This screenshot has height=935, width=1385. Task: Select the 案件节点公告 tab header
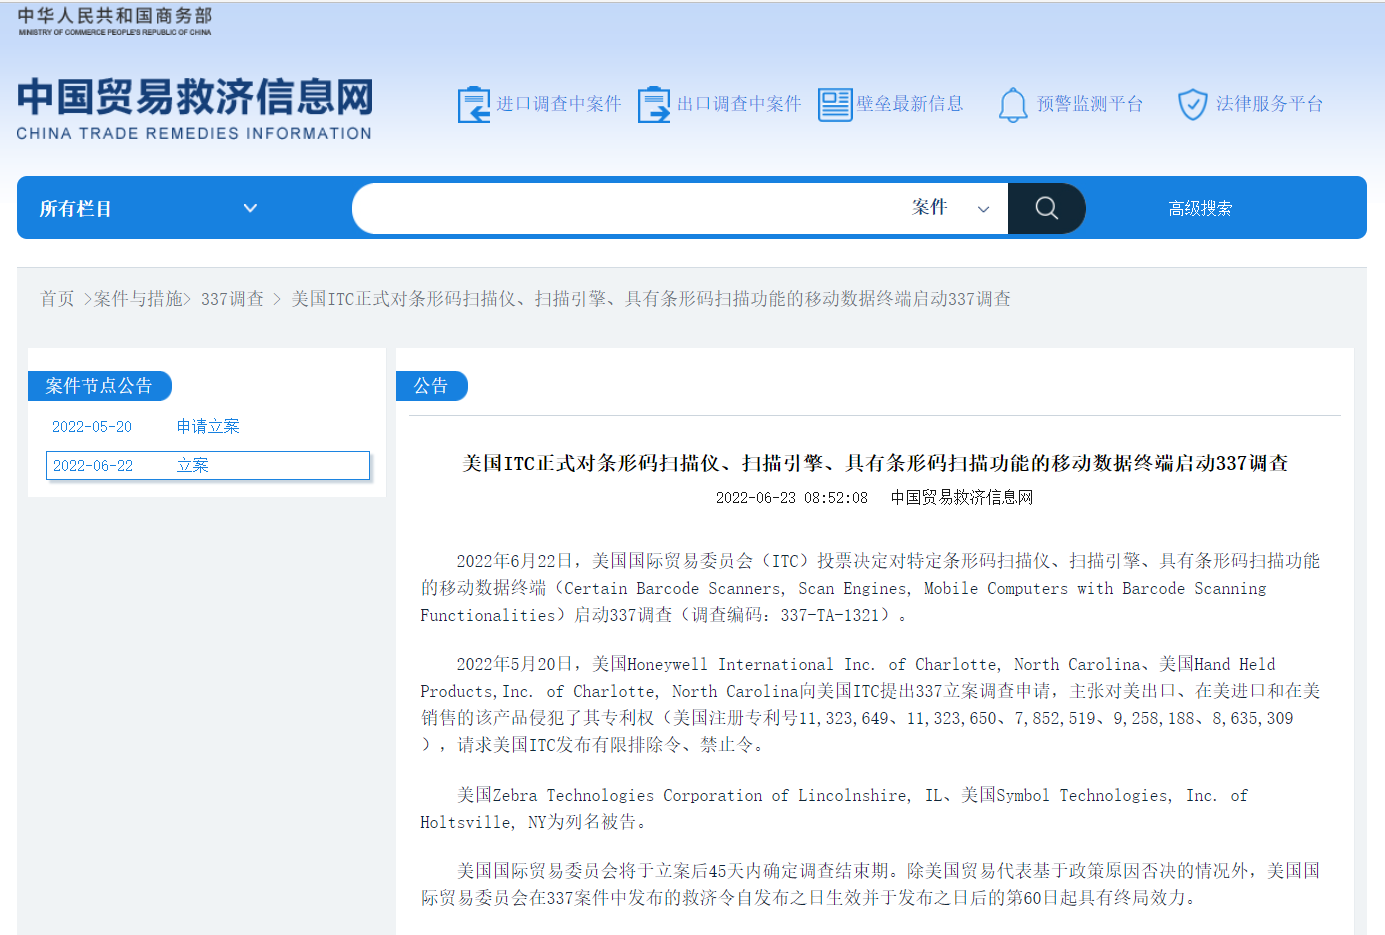[99, 386]
